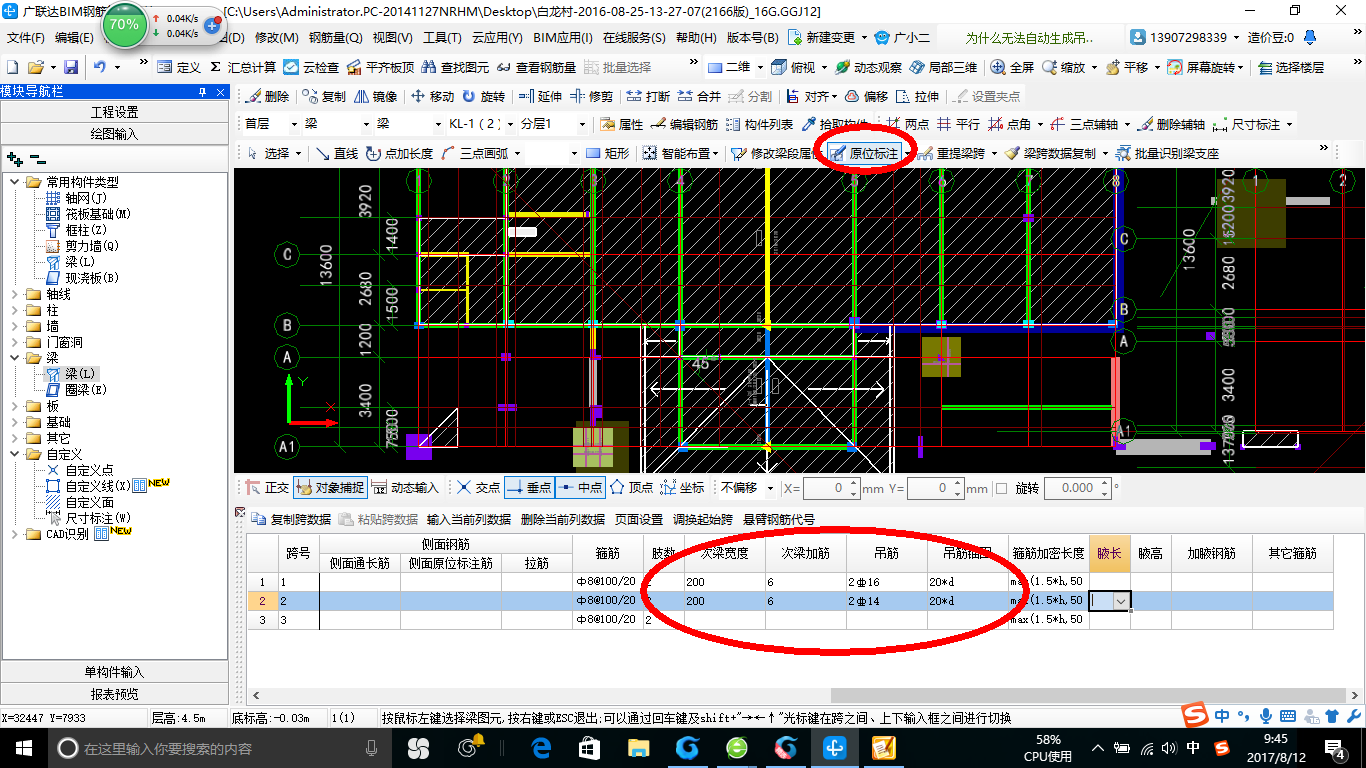Open the 视图(V) menu
The image size is (1366, 768).
[392, 38]
